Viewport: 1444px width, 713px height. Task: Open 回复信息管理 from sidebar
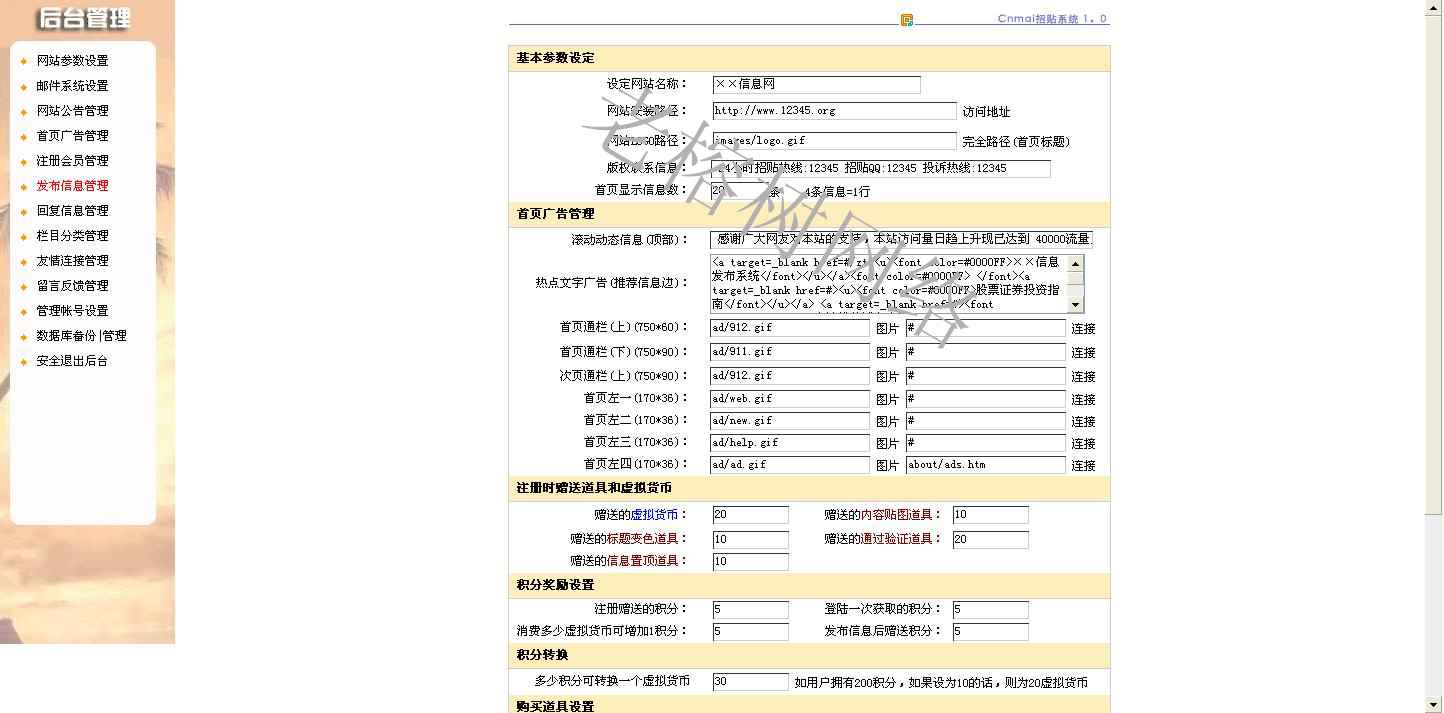click(x=72, y=211)
